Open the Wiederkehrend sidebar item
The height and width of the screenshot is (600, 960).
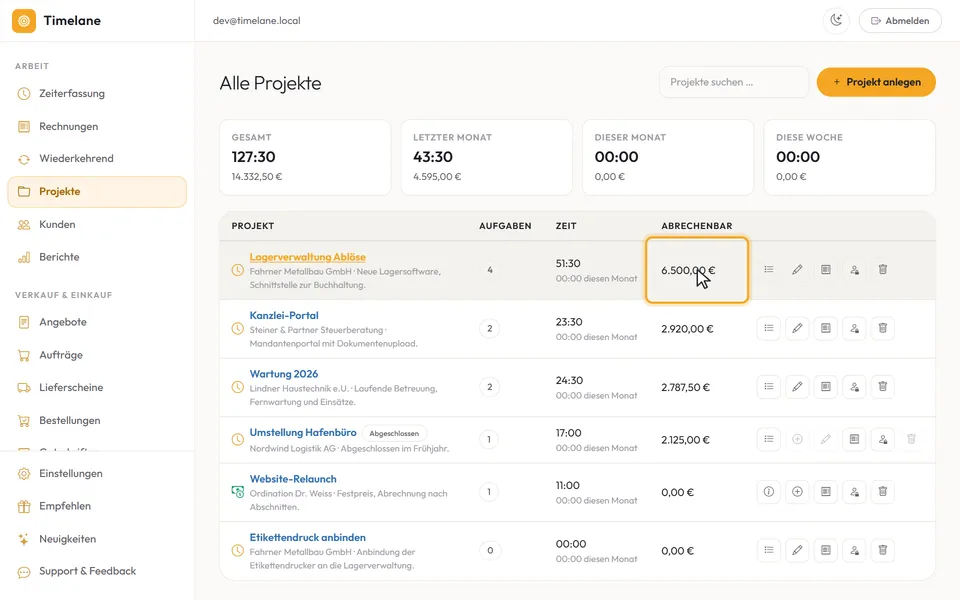click(x=97, y=159)
